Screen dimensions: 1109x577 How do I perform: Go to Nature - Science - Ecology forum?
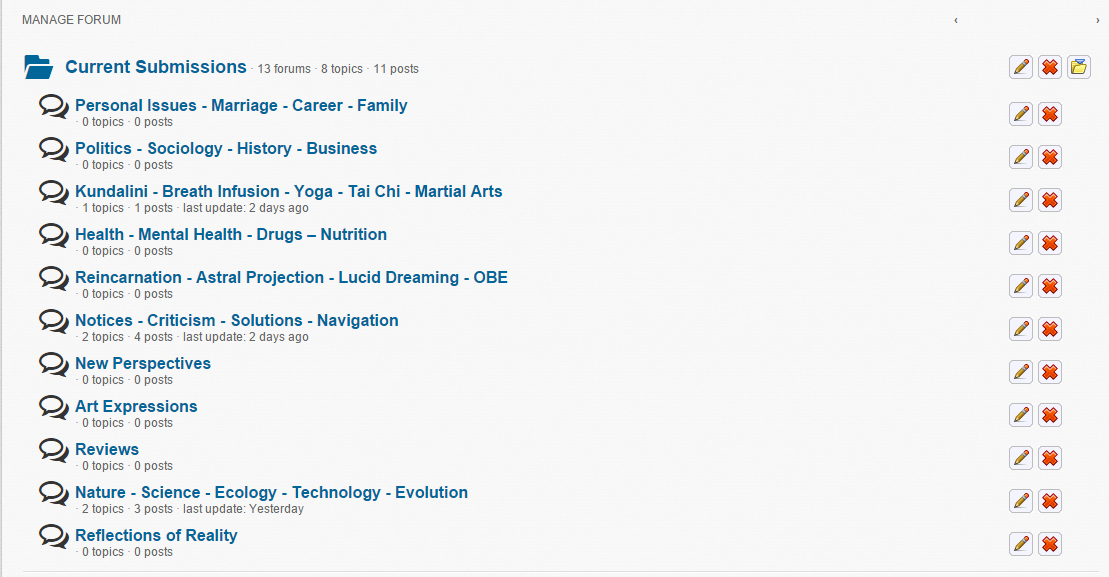271,492
